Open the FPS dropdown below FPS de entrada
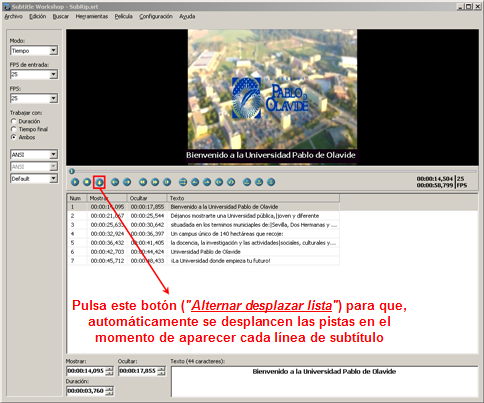The image size is (484, 403). (34, 98)
